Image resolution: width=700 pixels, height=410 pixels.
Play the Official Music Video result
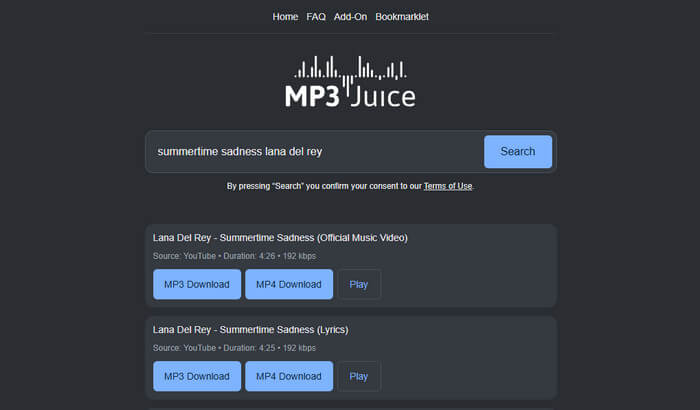click(359, 284)
